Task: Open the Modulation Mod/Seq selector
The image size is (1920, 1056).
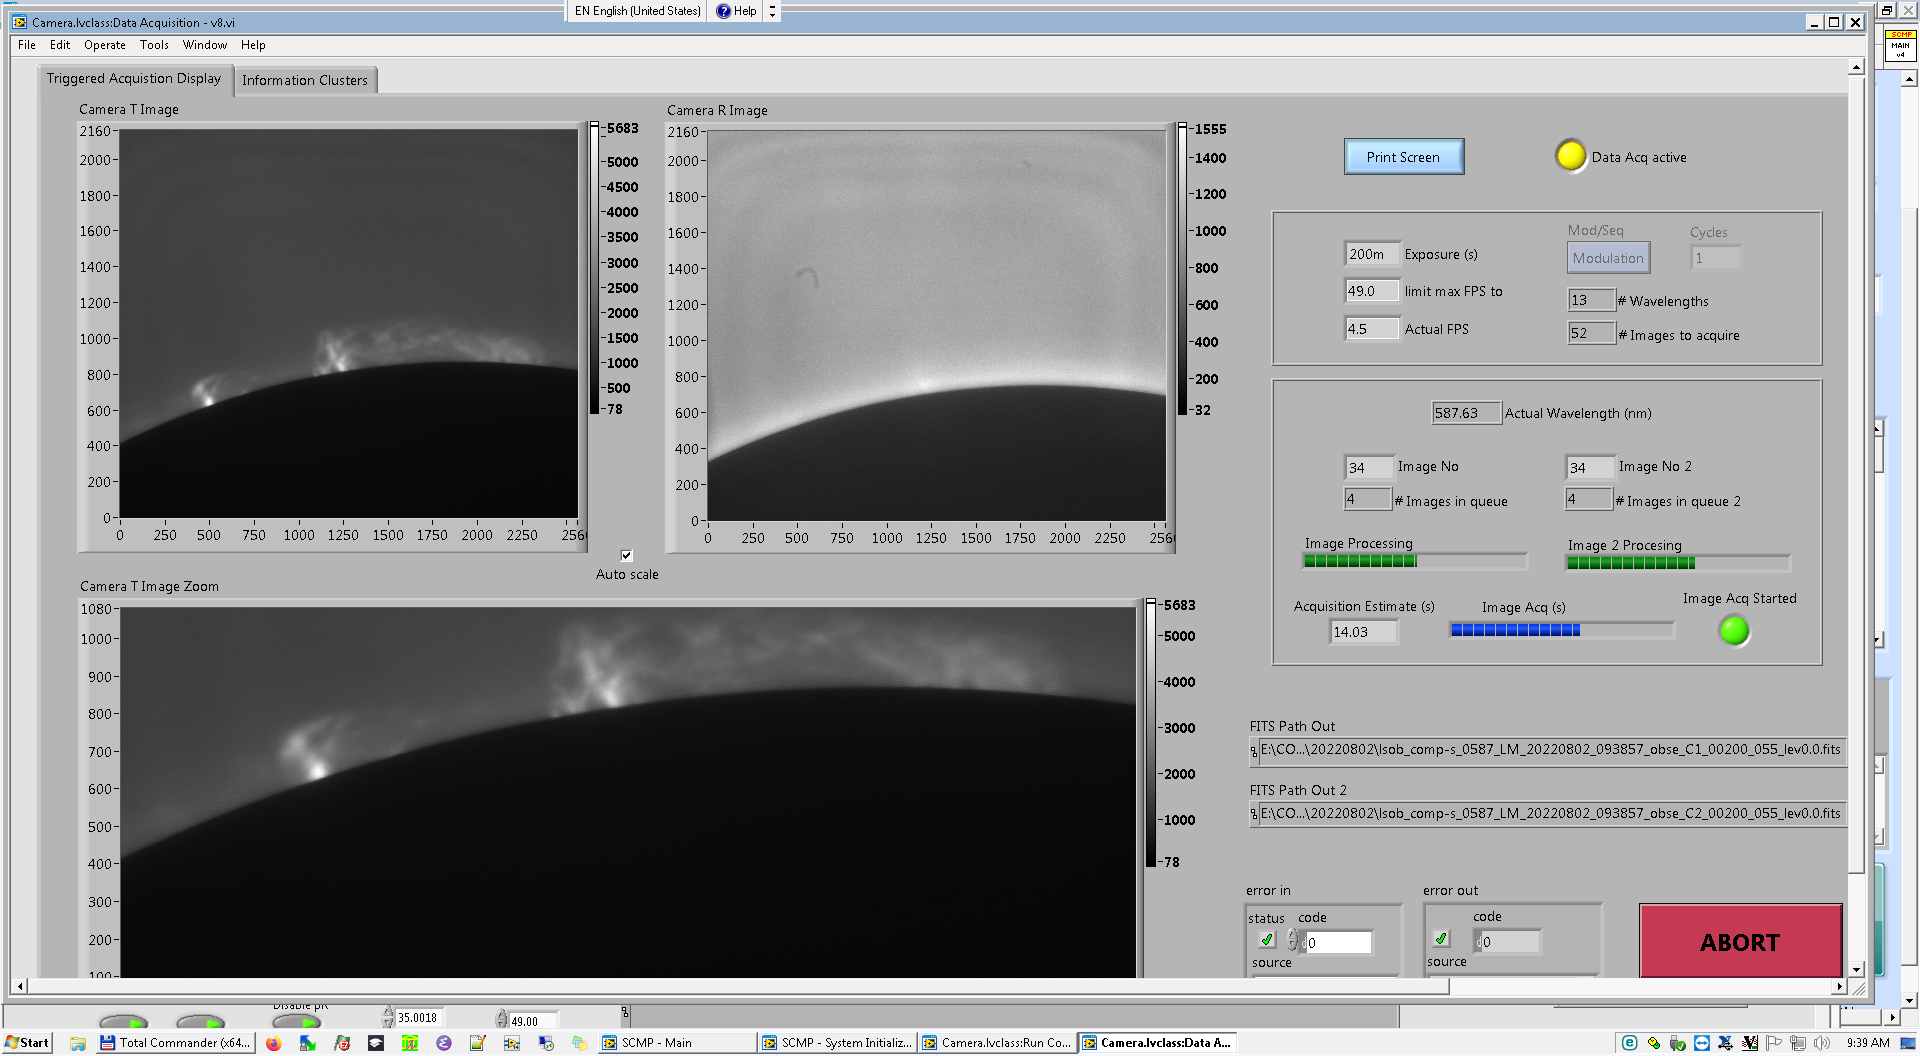Action: [1607, 258]
